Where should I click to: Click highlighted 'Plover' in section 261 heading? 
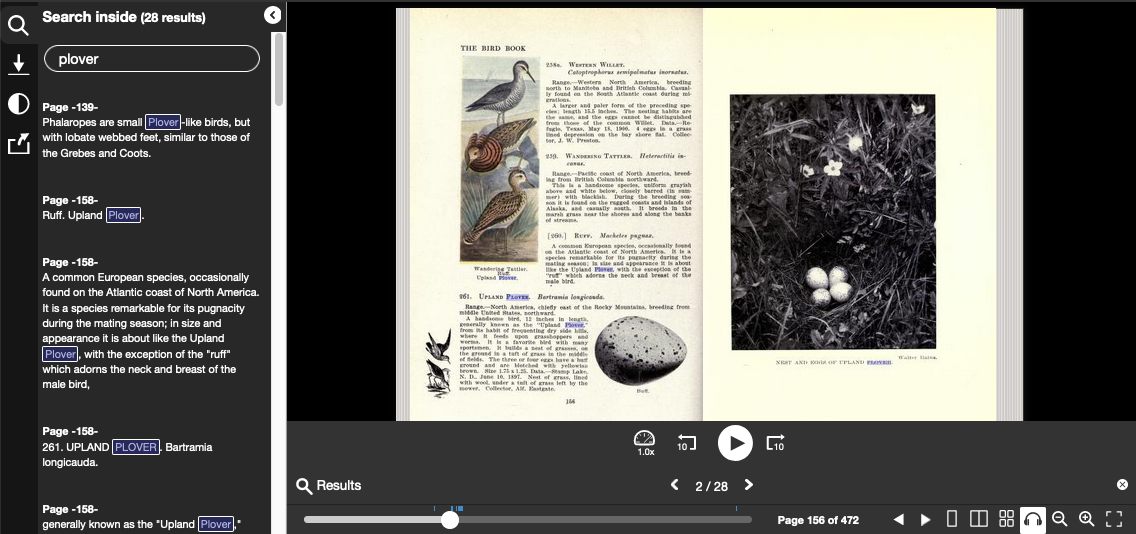pos(518,297)
